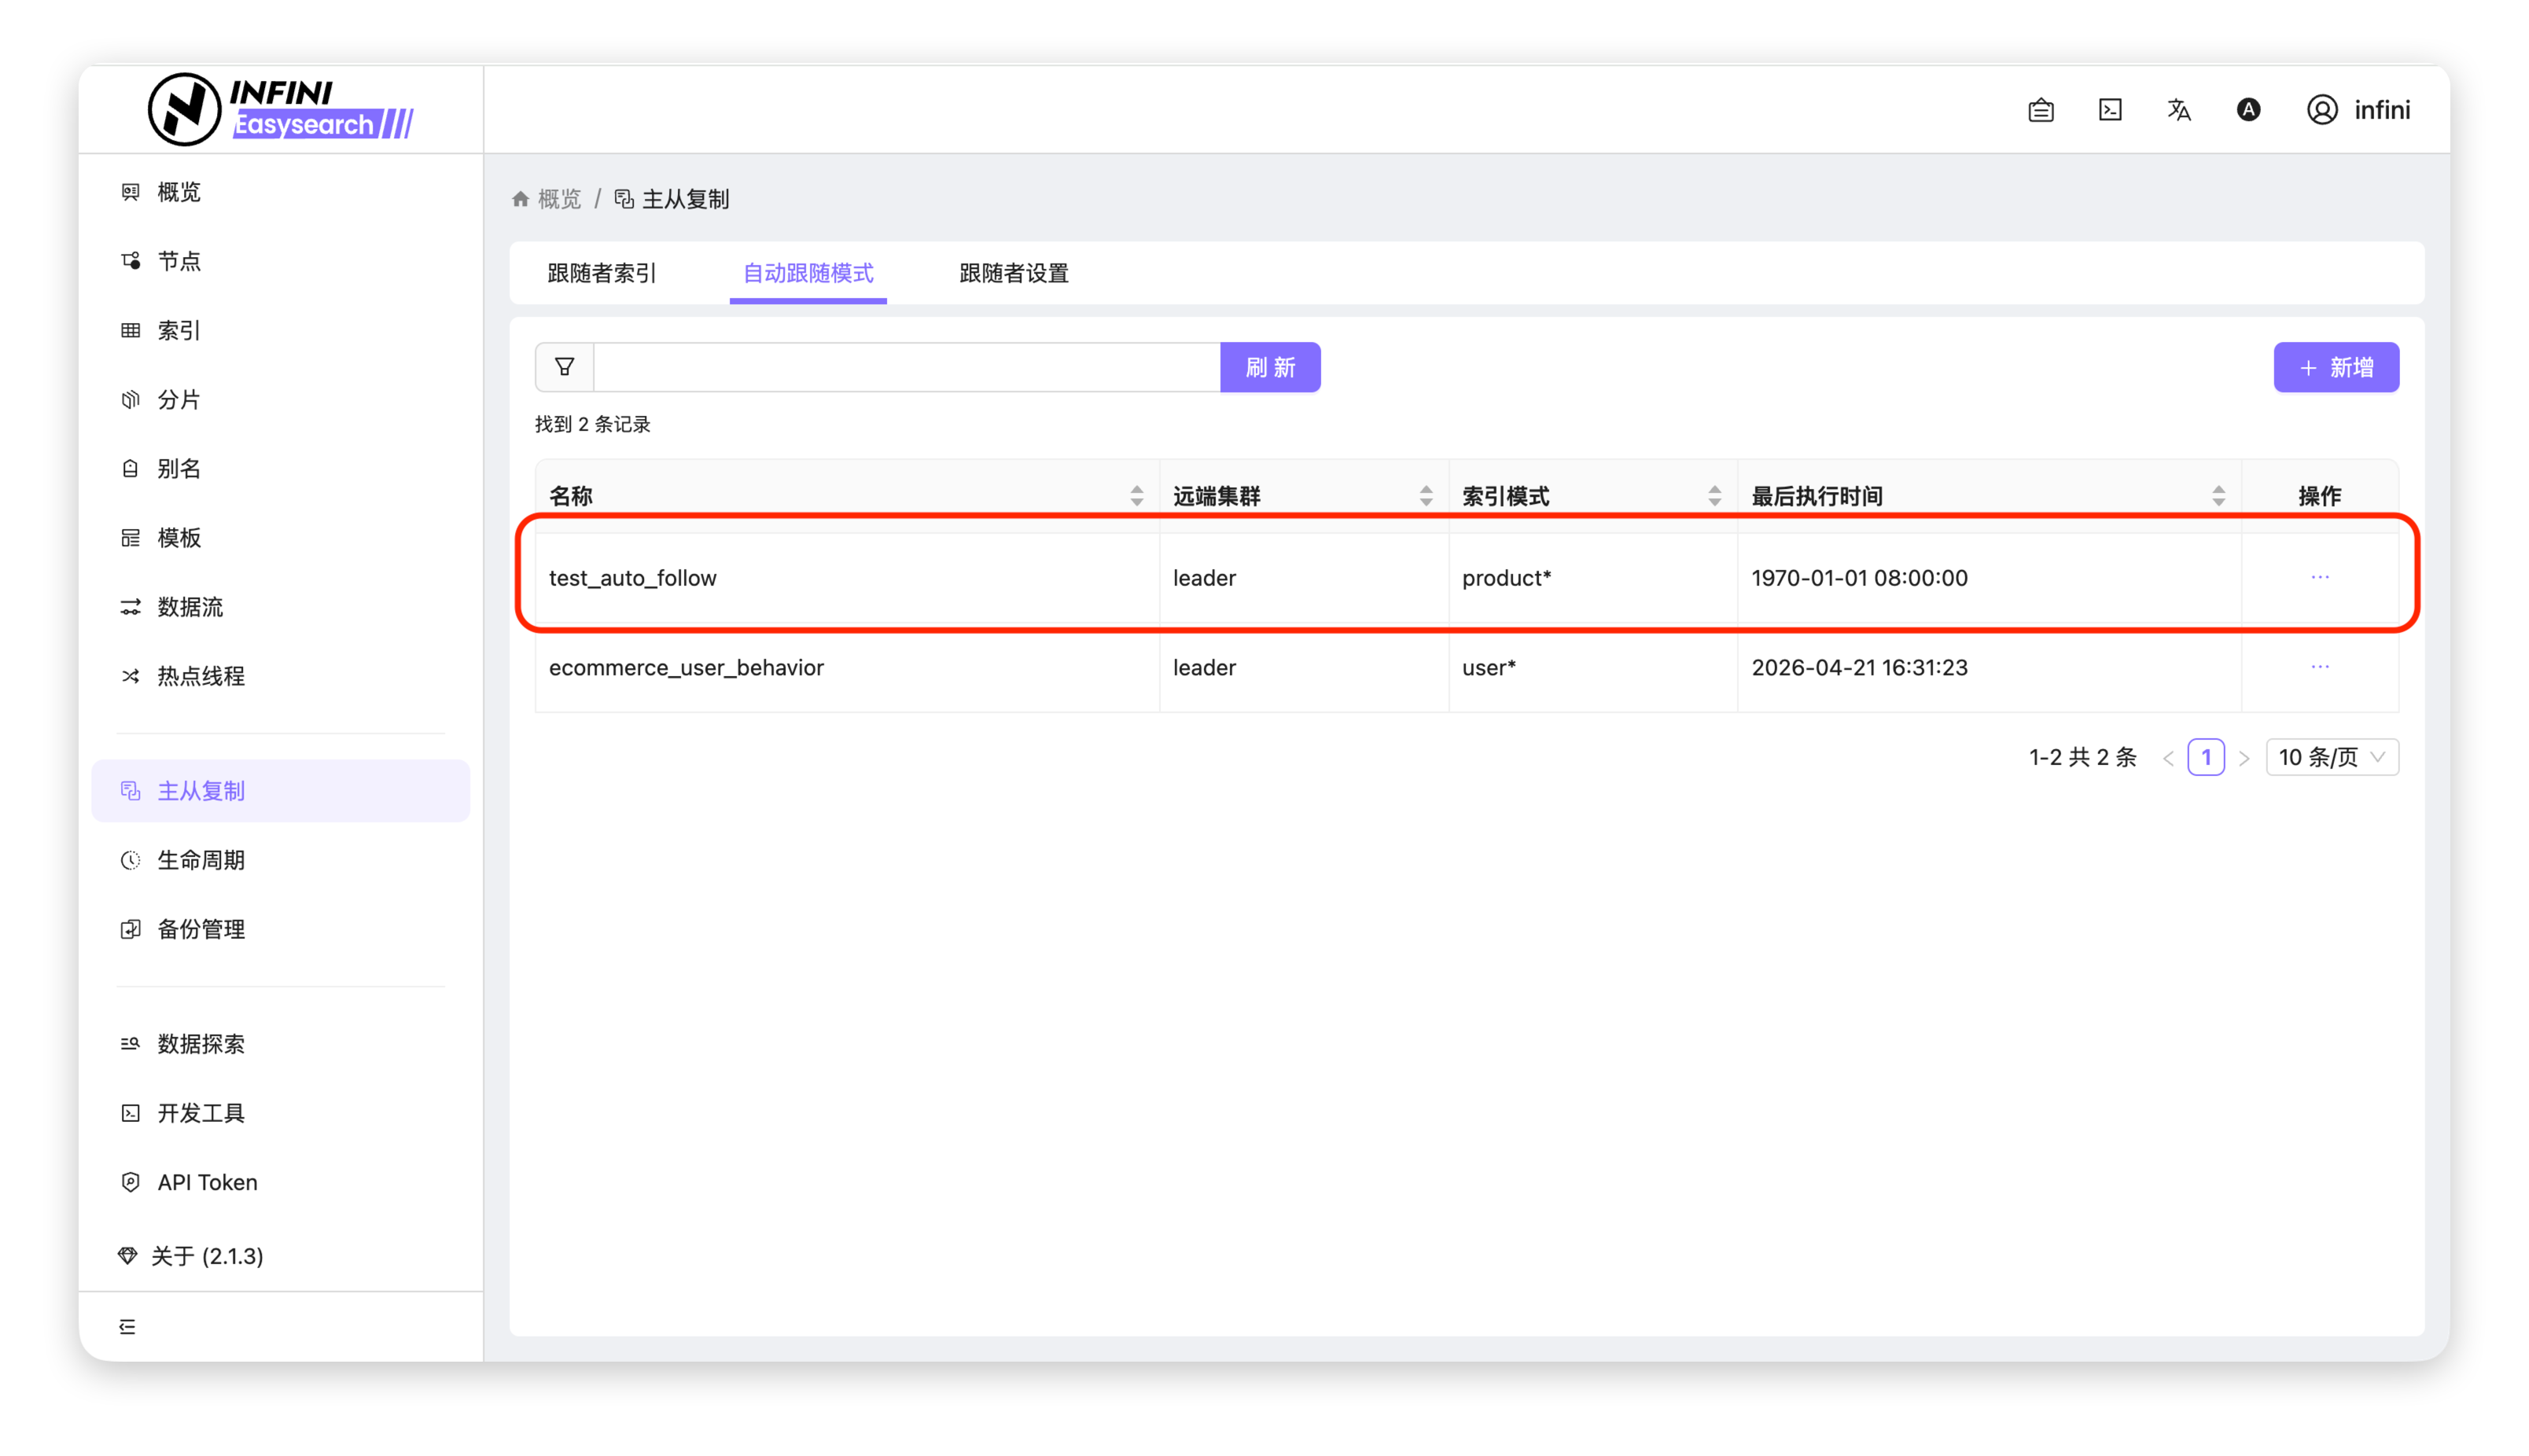2529x1456 pixels.
Task: Click the language translate icon
Action: pyautogui.click(x=2179, y=110)
